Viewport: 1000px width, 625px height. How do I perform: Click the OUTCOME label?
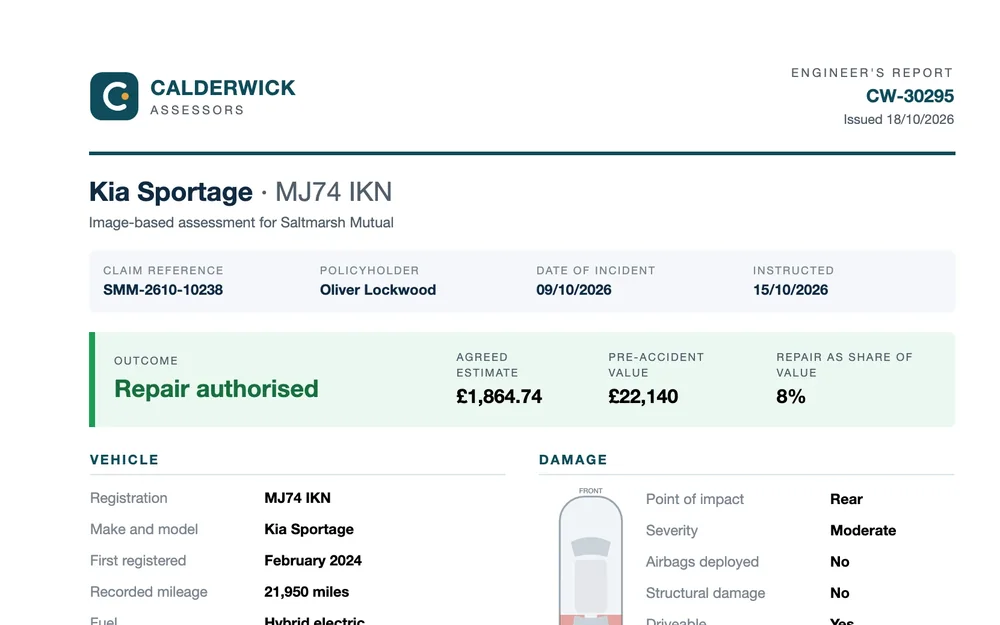click(x=146, y=361)
